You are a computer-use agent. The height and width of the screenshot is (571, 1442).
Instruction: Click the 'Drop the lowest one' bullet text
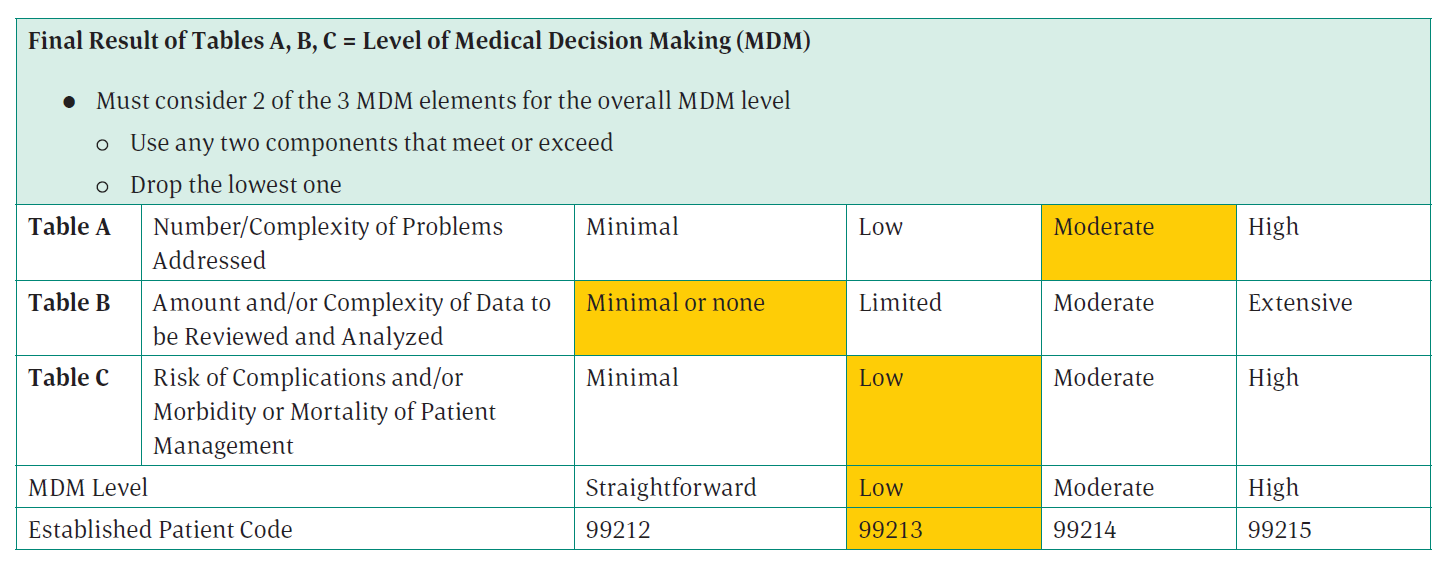pyautogui.click(x=236, y=185)
